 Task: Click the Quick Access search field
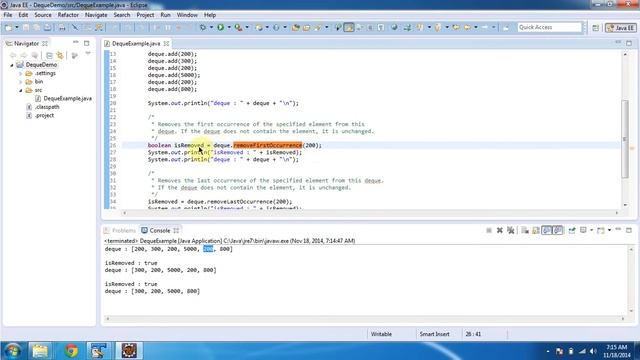coord(549,27)
